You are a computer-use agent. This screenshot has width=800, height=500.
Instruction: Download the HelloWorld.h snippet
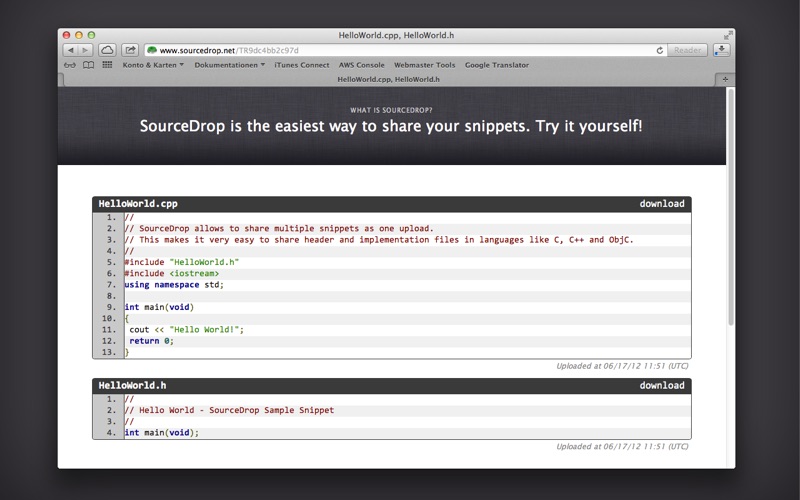click(x=662, y=385)
